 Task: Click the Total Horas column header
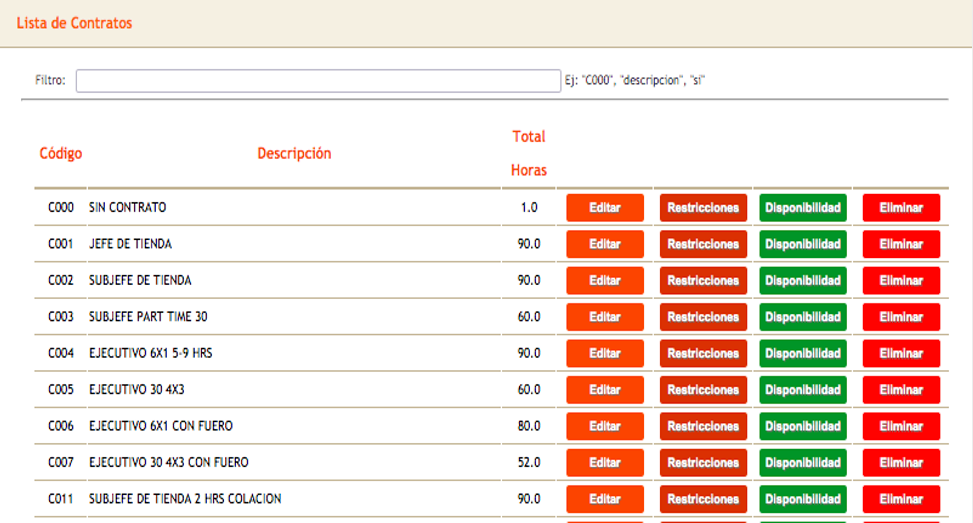pos(529,153)
